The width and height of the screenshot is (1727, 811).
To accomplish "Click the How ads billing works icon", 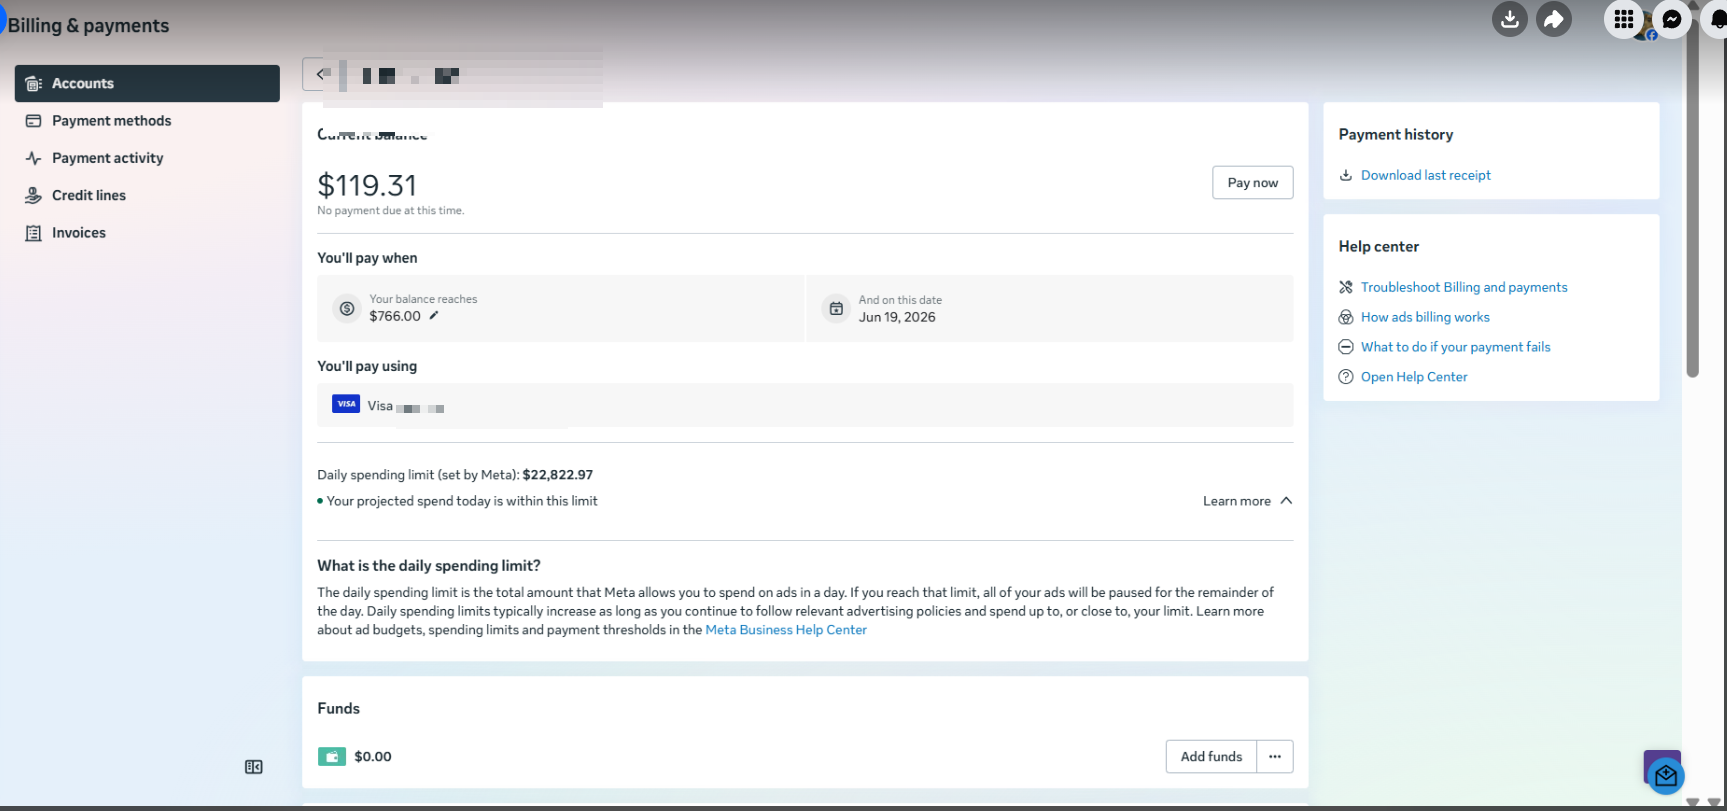I will point(1346,317).
